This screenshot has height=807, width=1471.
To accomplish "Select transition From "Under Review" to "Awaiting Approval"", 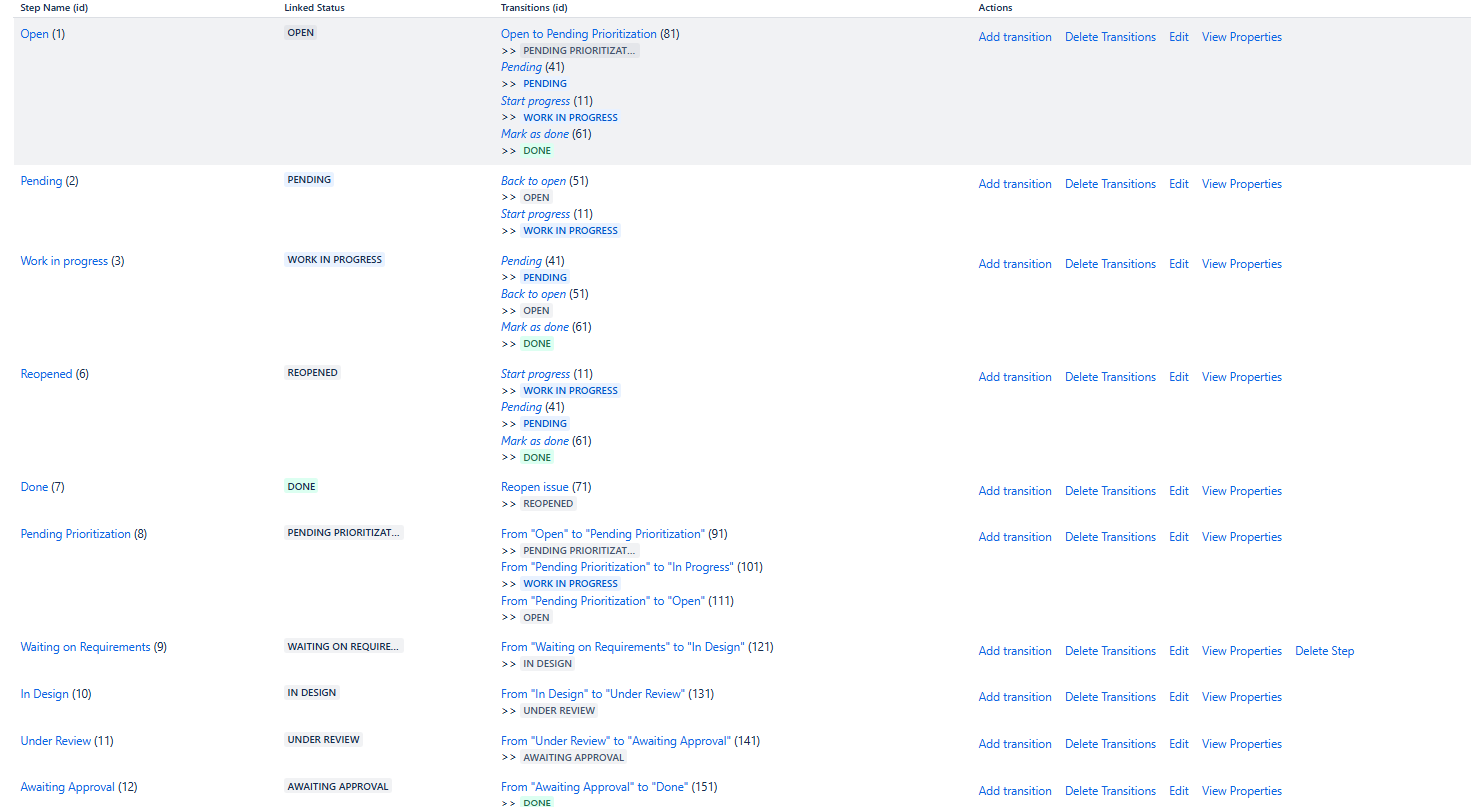I will tap(616, 741).
